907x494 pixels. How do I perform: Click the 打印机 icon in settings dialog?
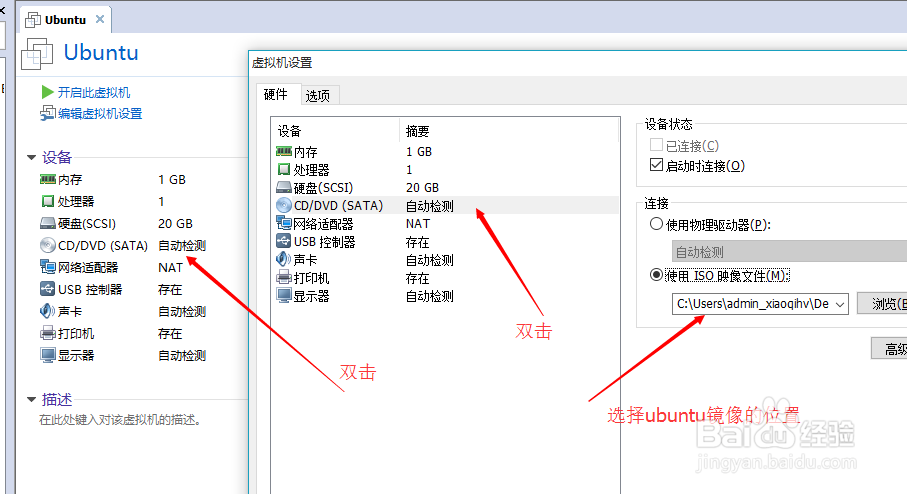pos(283,277)
